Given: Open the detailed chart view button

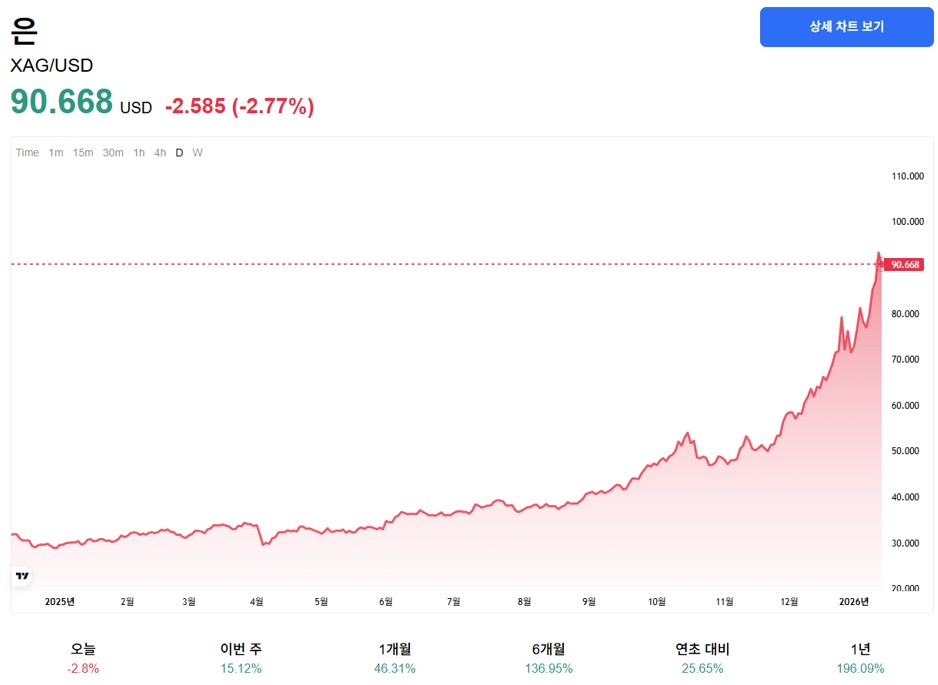Looking at the screenshot, I should pos(846,27).
